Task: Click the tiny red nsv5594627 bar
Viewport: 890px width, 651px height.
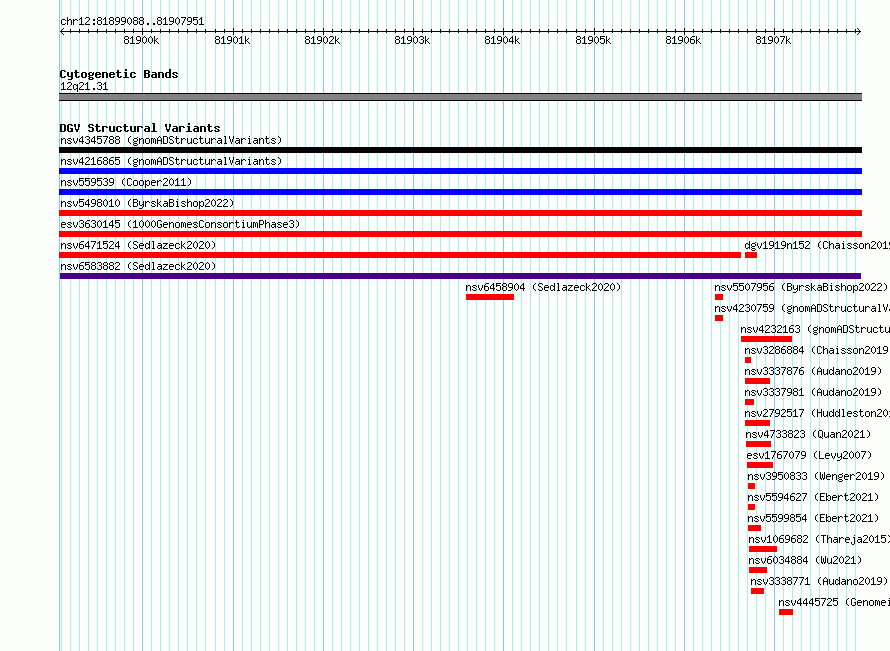Action: (752, 507)
